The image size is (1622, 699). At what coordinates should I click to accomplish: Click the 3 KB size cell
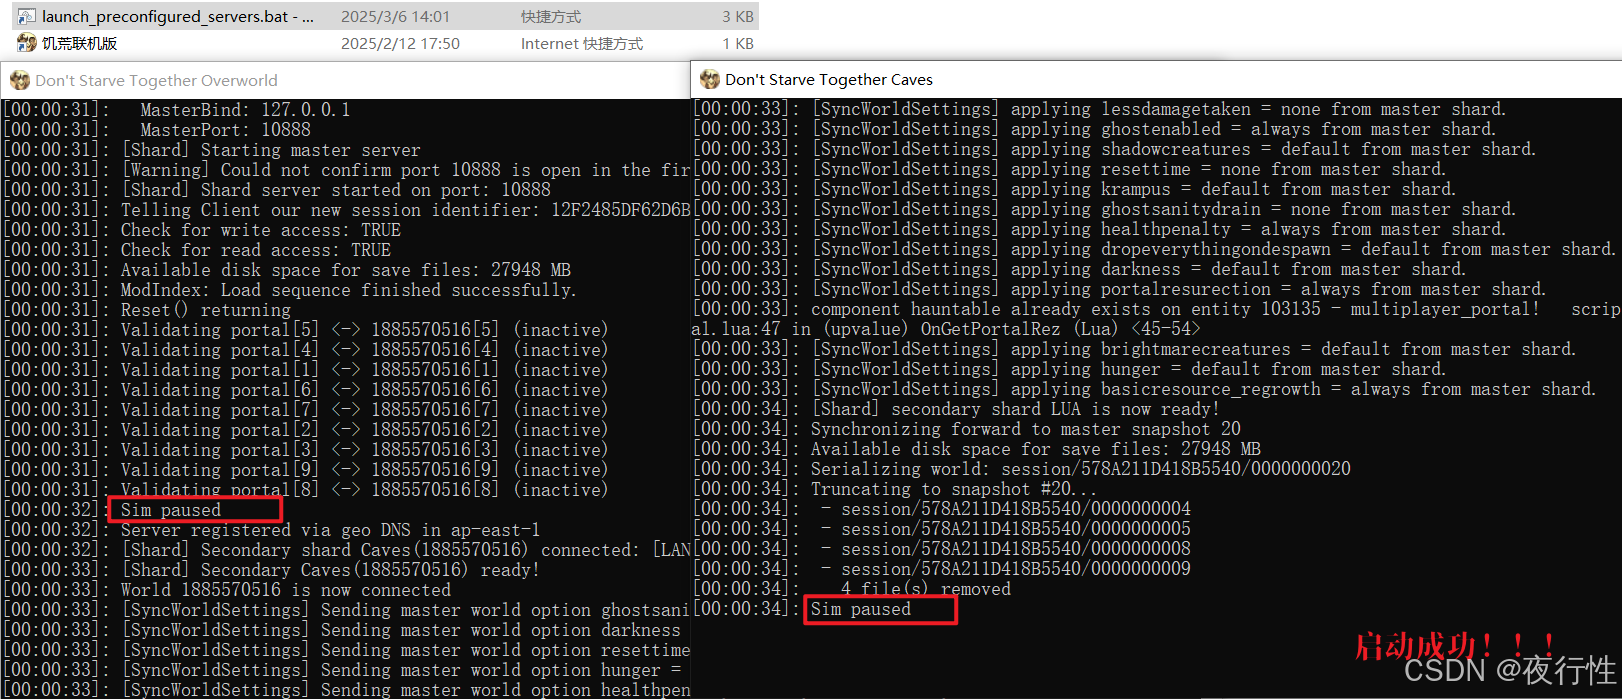(738, 17)
